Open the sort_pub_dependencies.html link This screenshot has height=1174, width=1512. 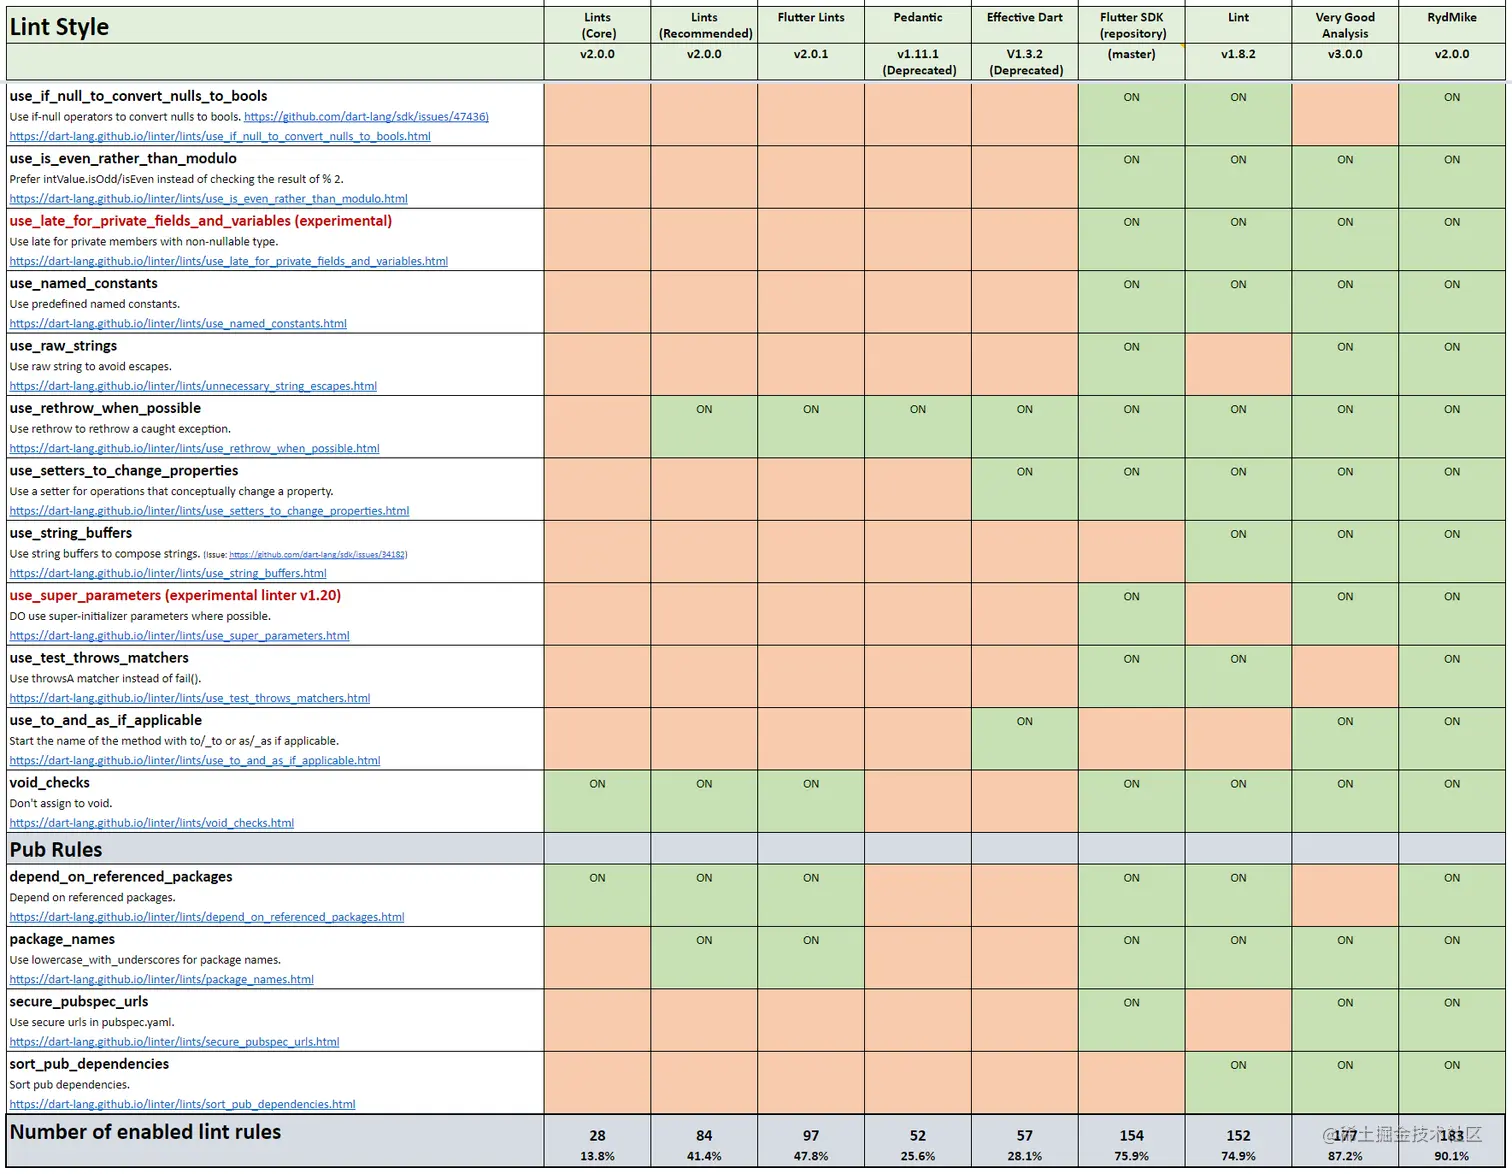(x=182, y=1105)
